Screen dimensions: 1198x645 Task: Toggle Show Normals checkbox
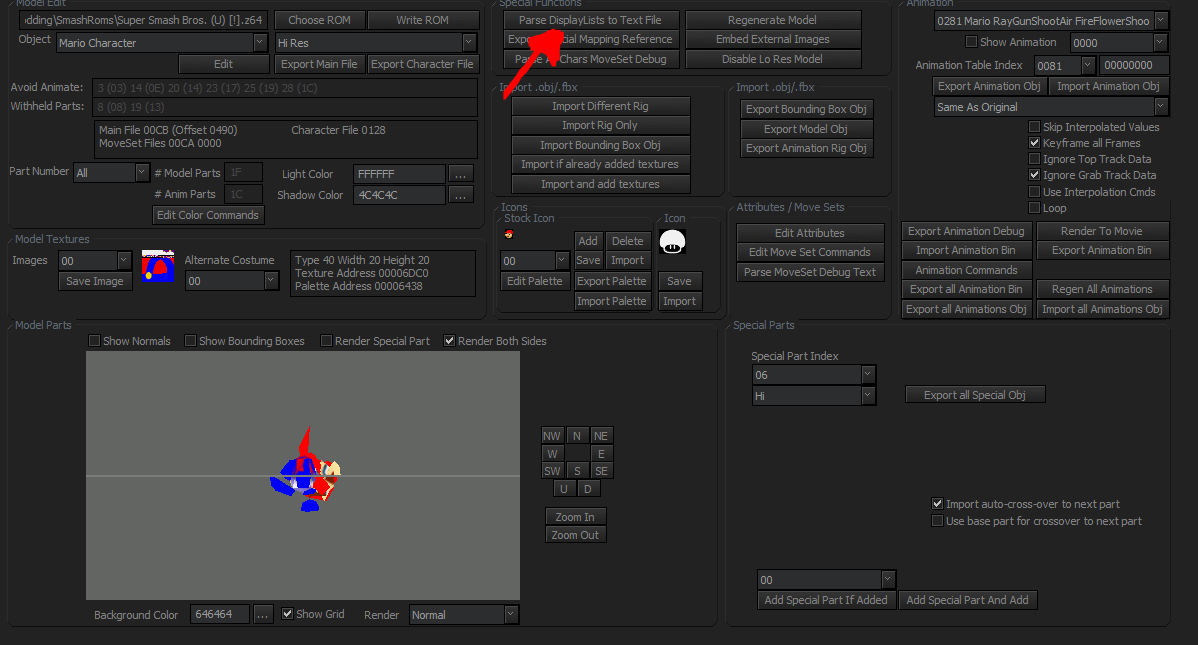(95, 341)
